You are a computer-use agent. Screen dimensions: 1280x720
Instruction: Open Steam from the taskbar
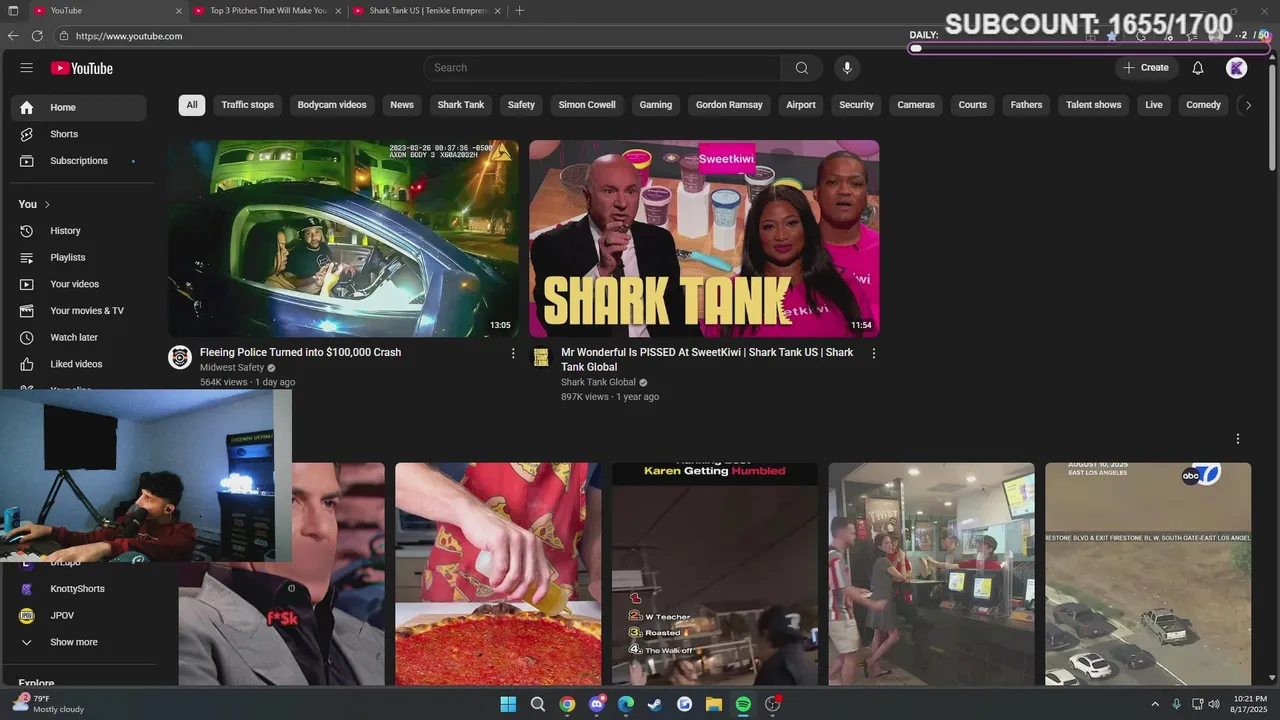click(655, 704)
